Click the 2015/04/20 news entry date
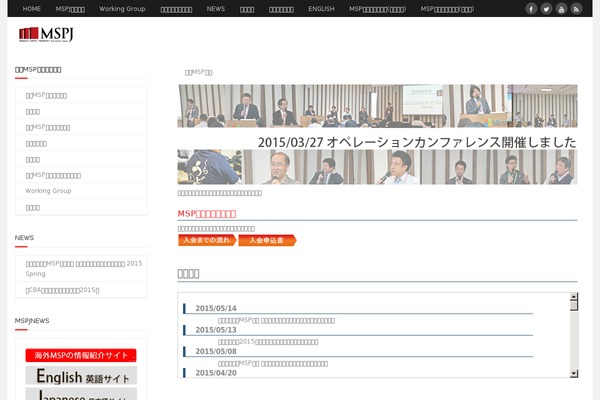Image resolution: width=600 pixels, height=400 pixels. [x=216, y=372]
